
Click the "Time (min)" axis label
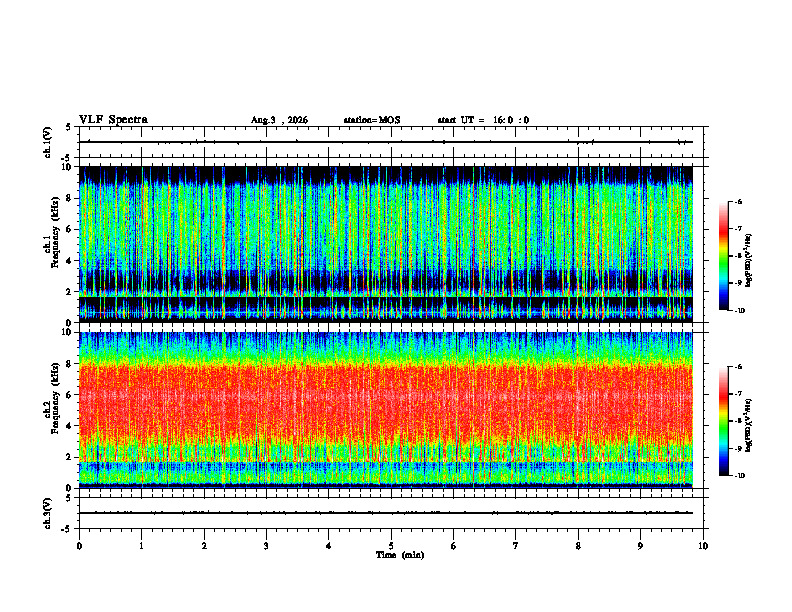click(x=400, y=555)
